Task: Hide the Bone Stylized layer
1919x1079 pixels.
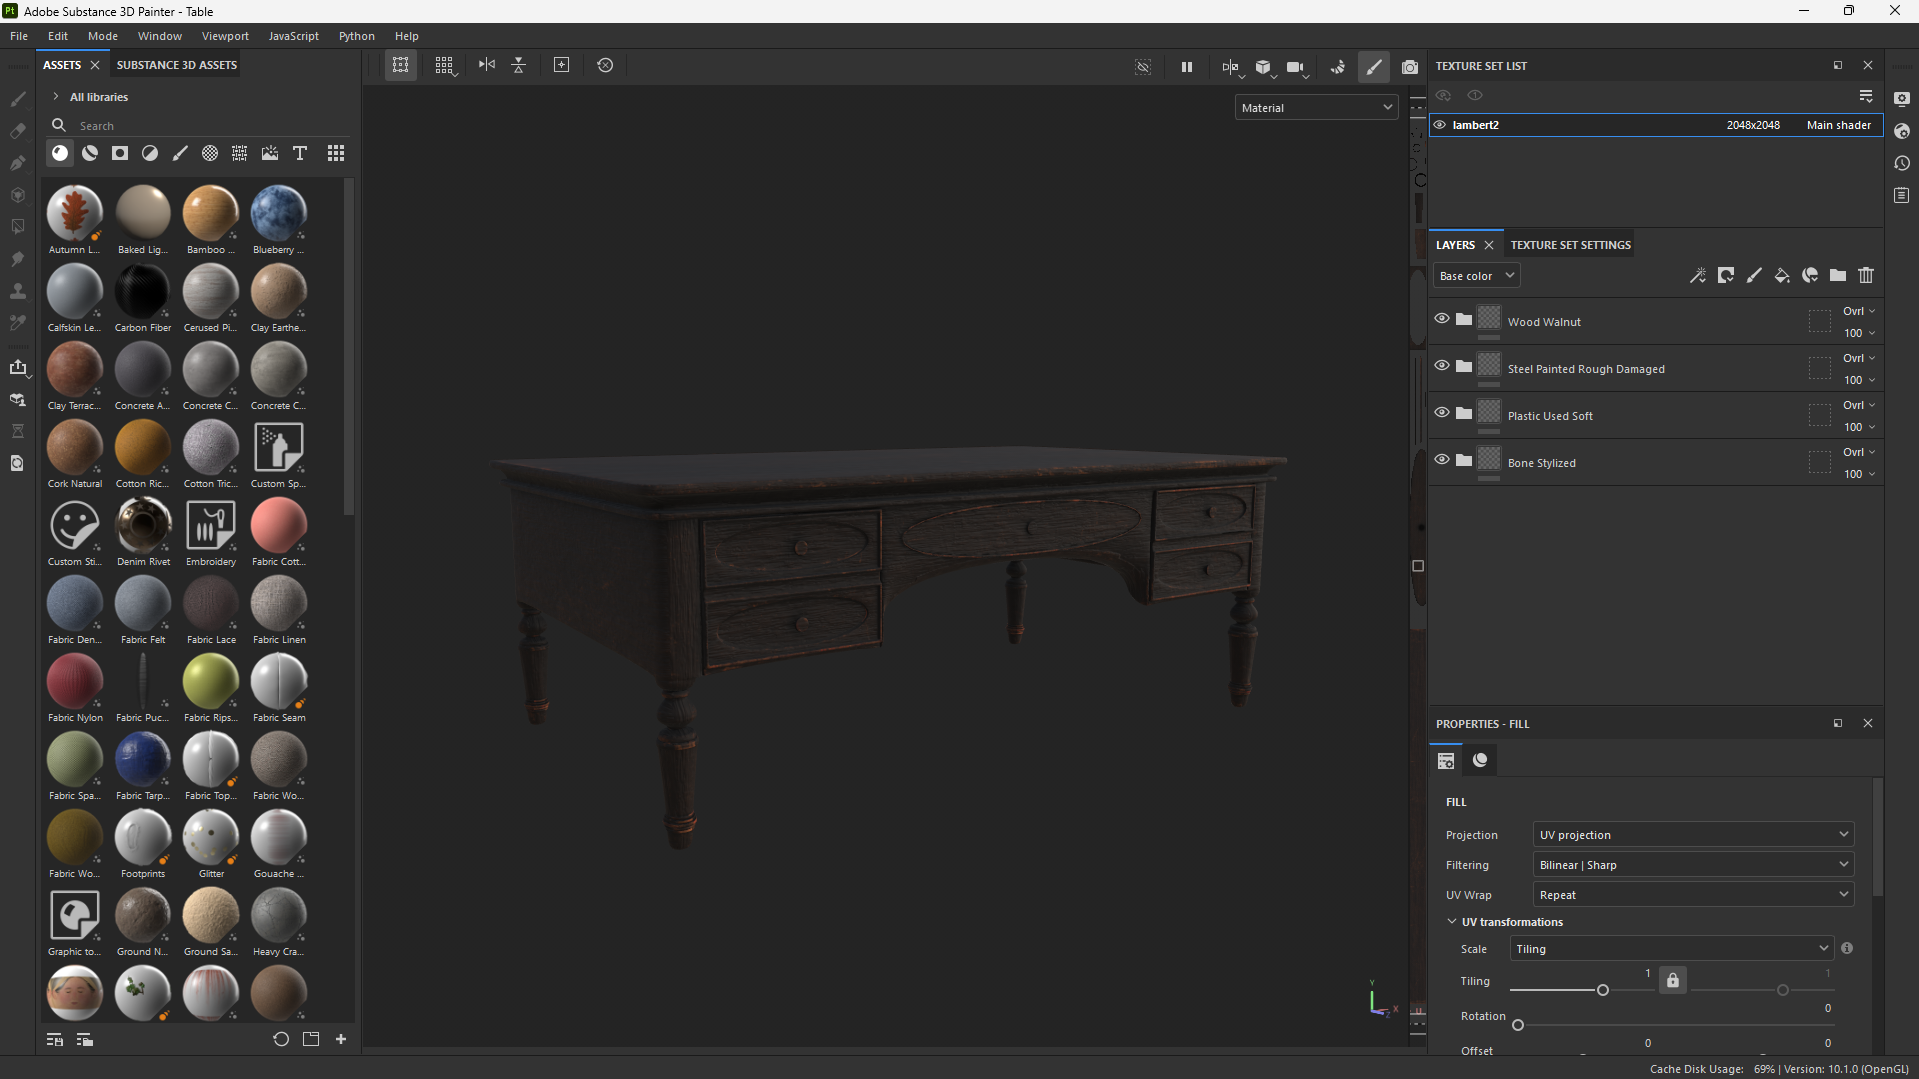Action: 1441,460
